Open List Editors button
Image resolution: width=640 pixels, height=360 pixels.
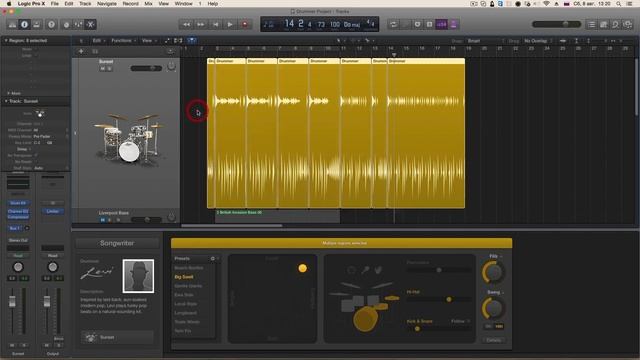(591, 24)
